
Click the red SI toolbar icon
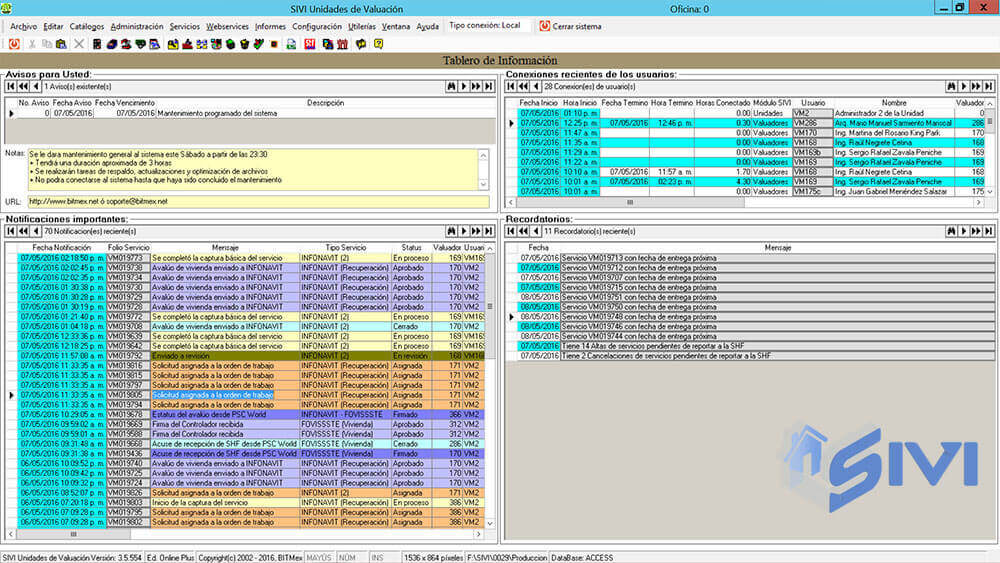pyautogui.click(x=310, y=44)
